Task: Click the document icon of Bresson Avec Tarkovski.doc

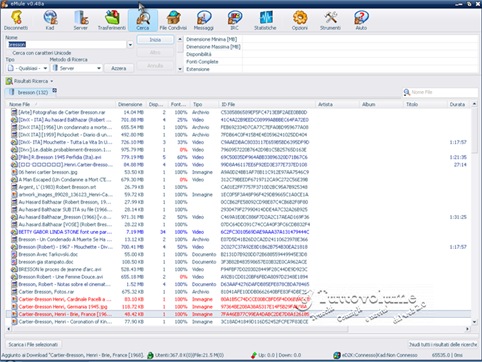Action: (14, 254)
